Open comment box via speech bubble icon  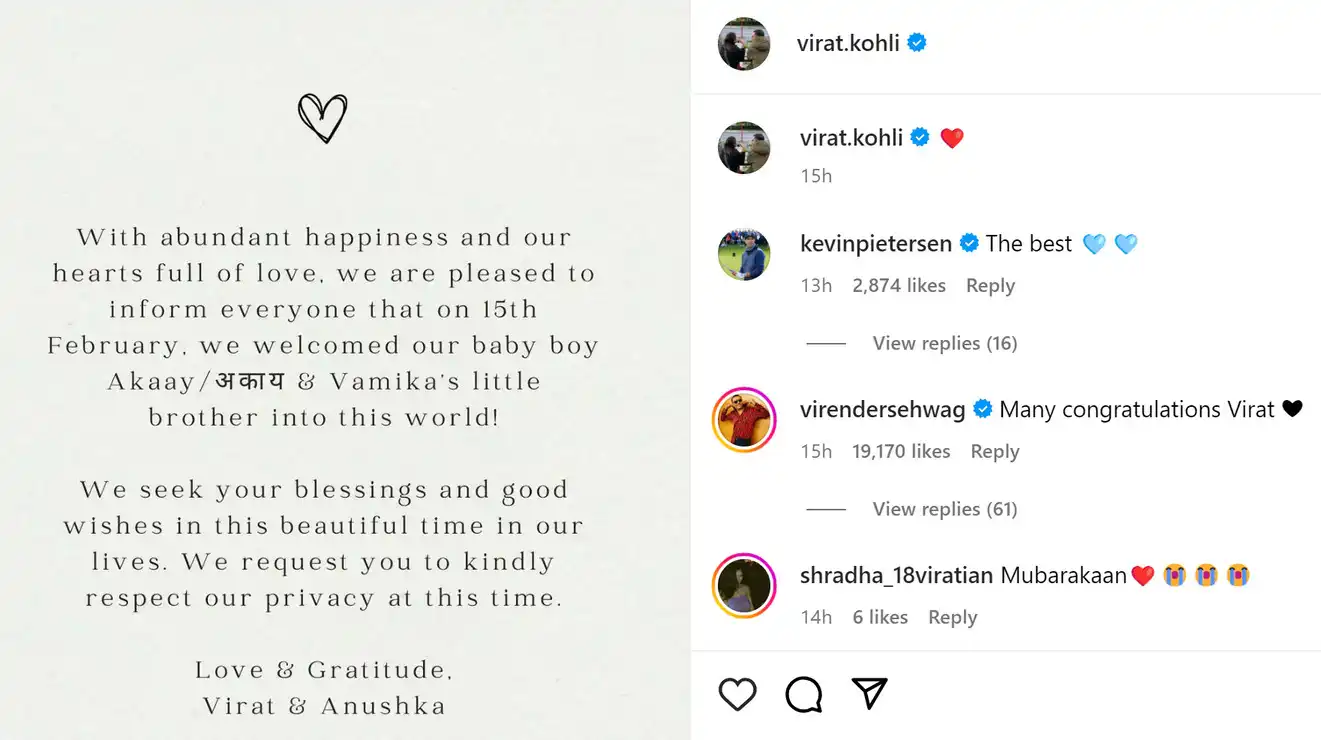pos(803,694)
